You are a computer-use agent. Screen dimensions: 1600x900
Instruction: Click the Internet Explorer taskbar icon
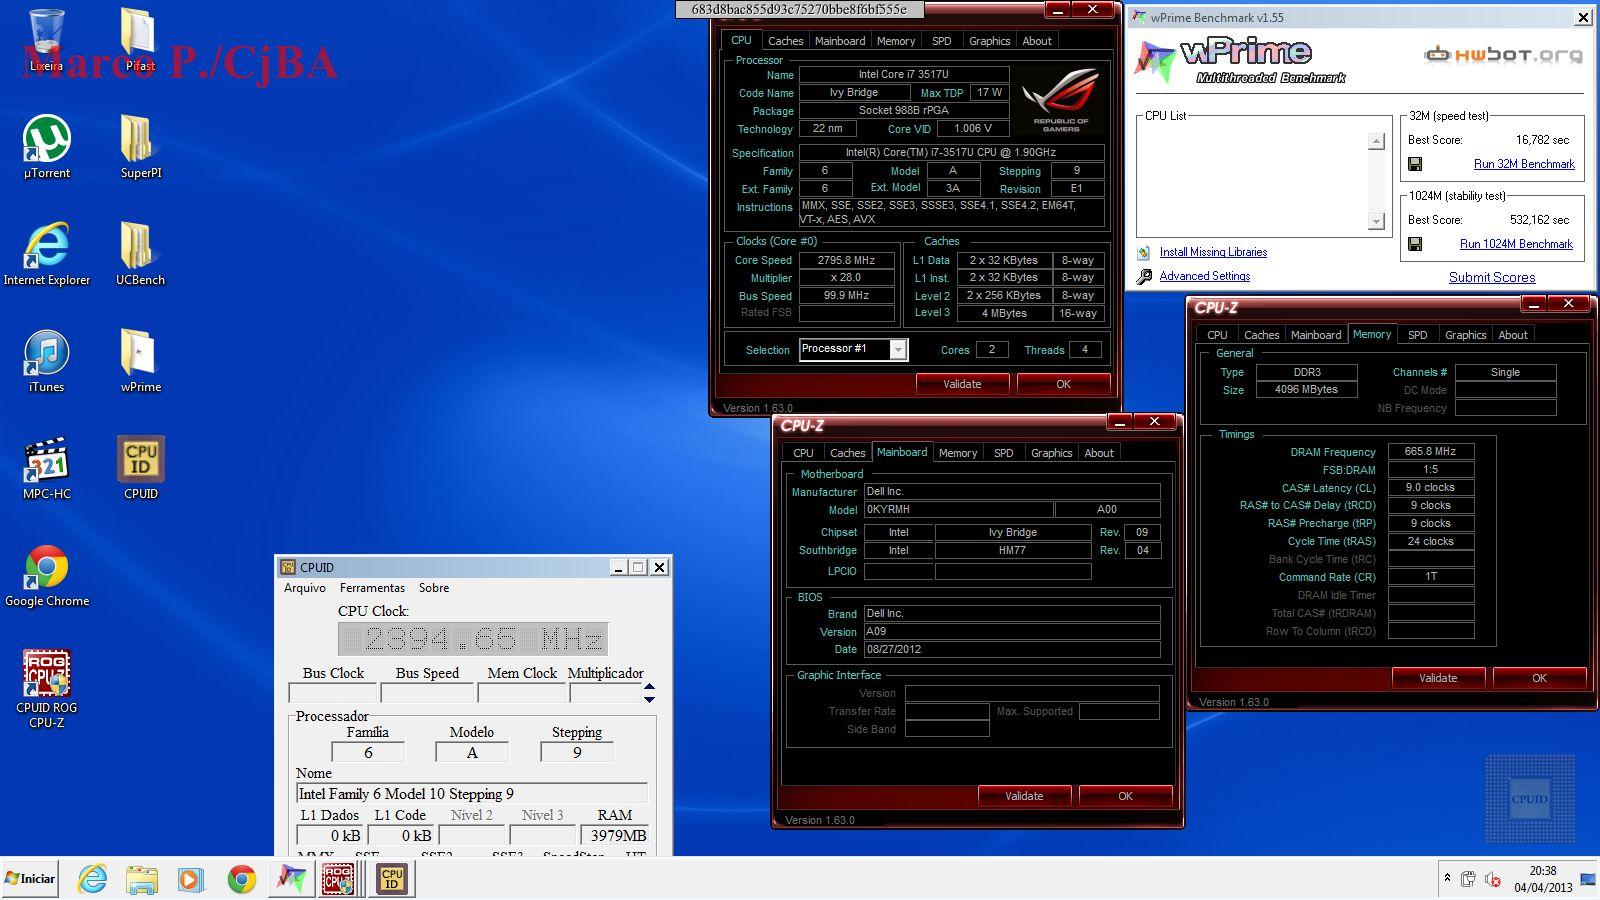92,879
